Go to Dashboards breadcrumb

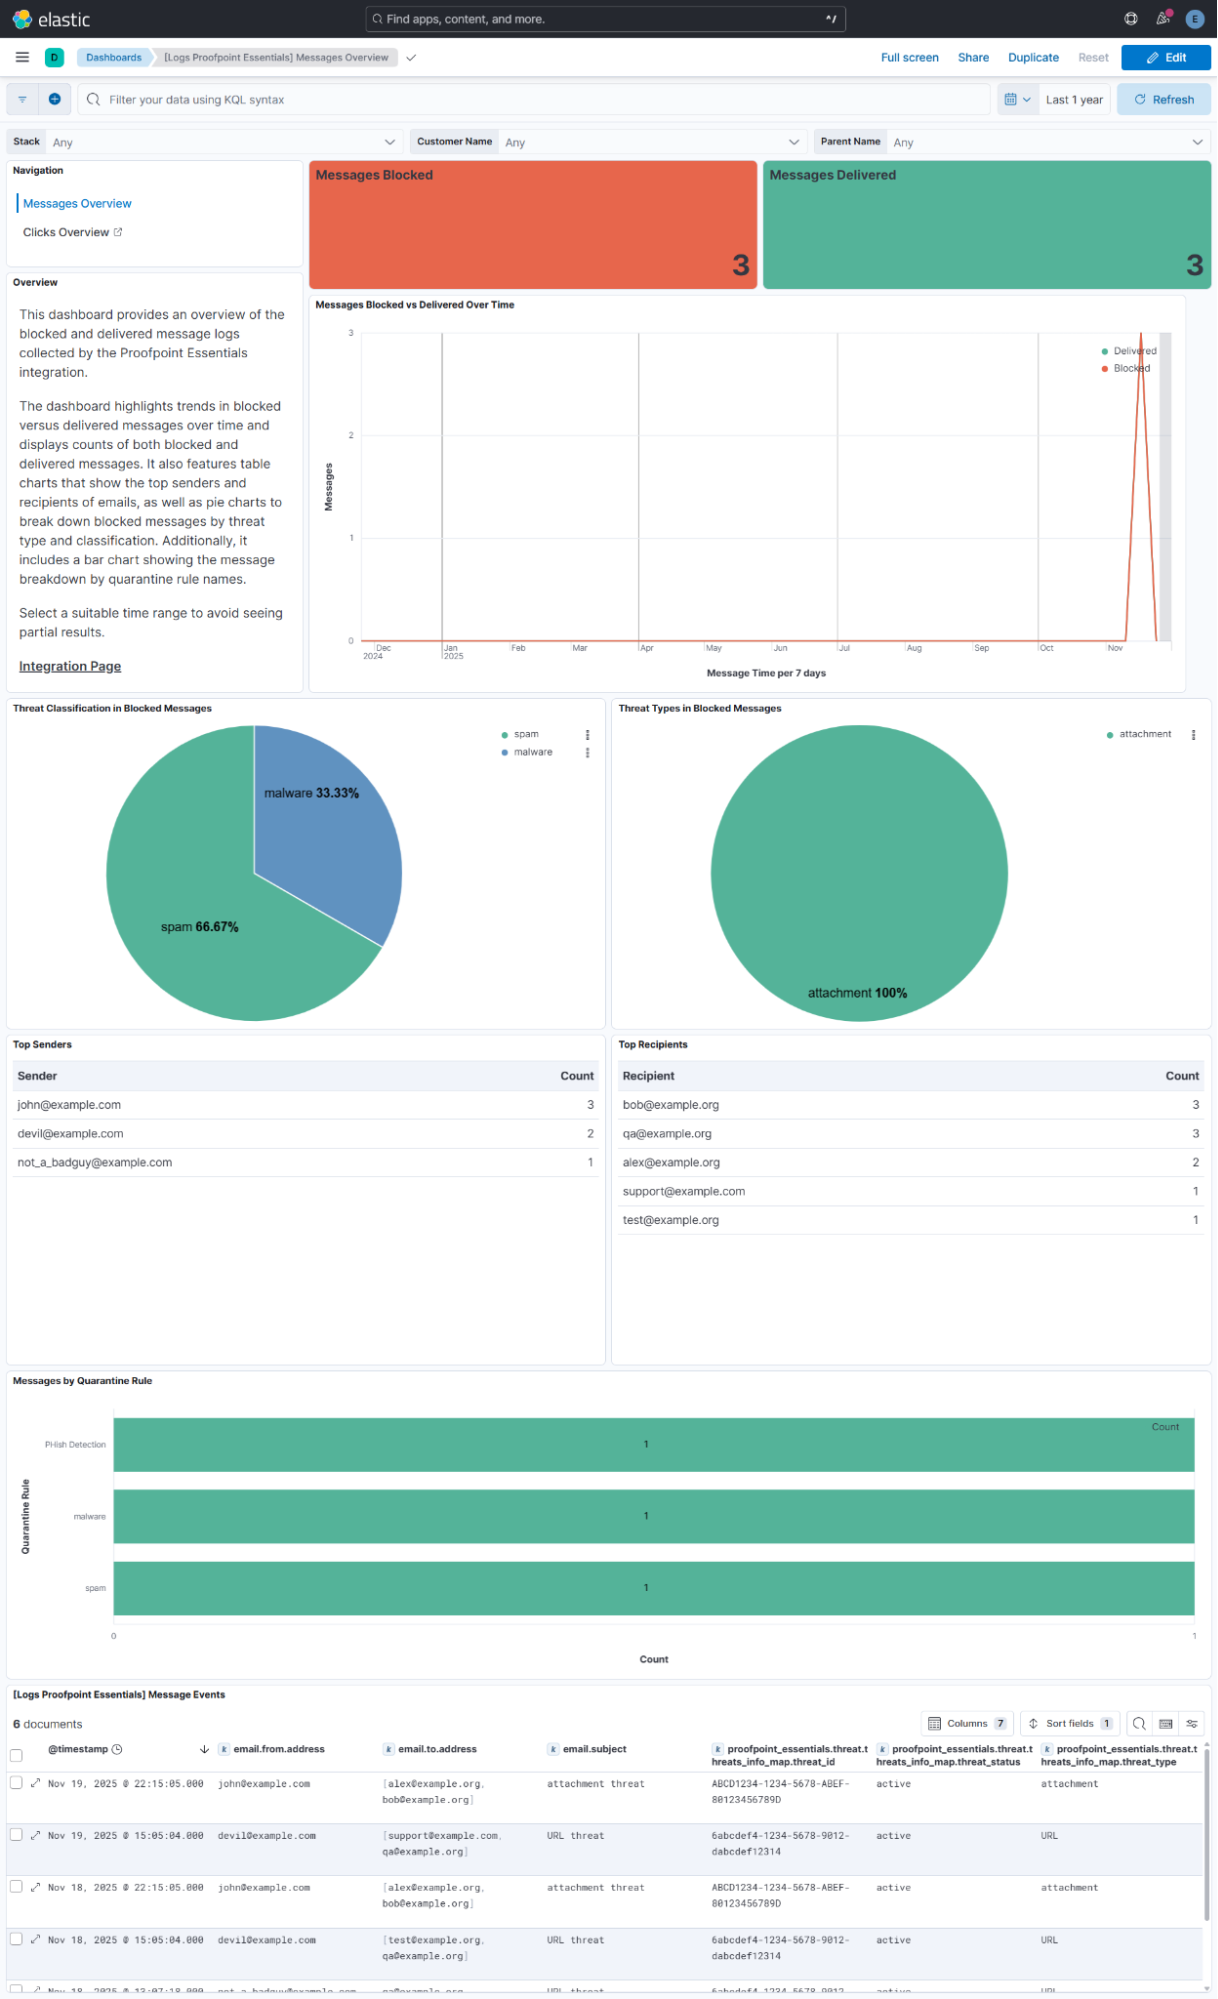coord(113,57)
